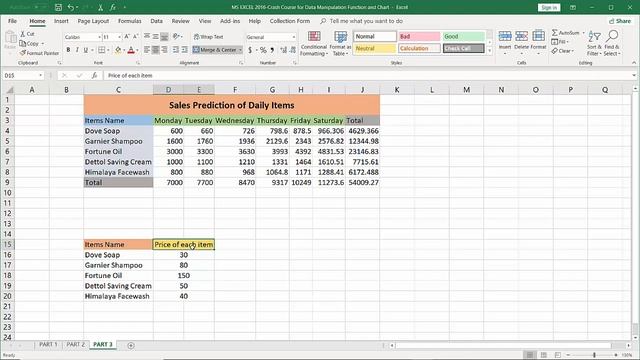Expand the cell styles gallery arrow
This screenshot has height=360, width=640.
tap(489, 51)
